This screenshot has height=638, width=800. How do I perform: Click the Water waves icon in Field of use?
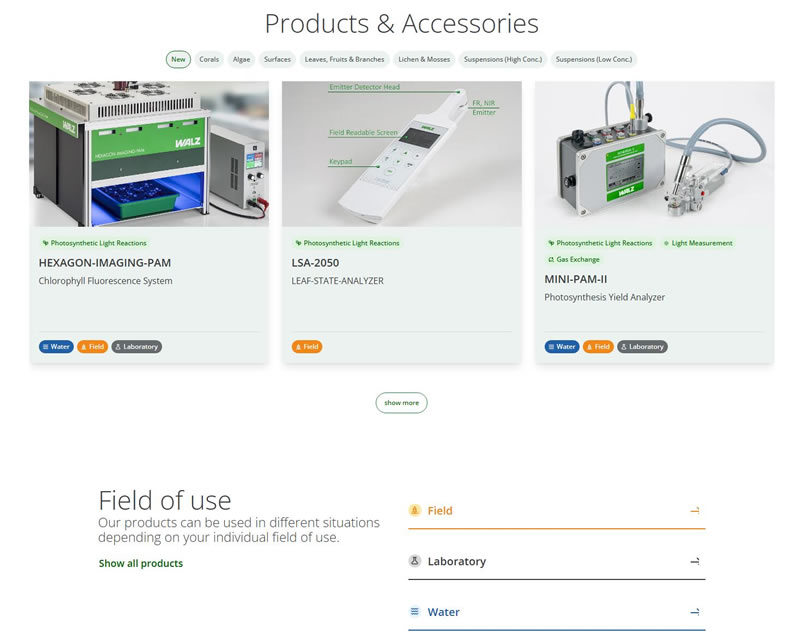pos(415,611)
